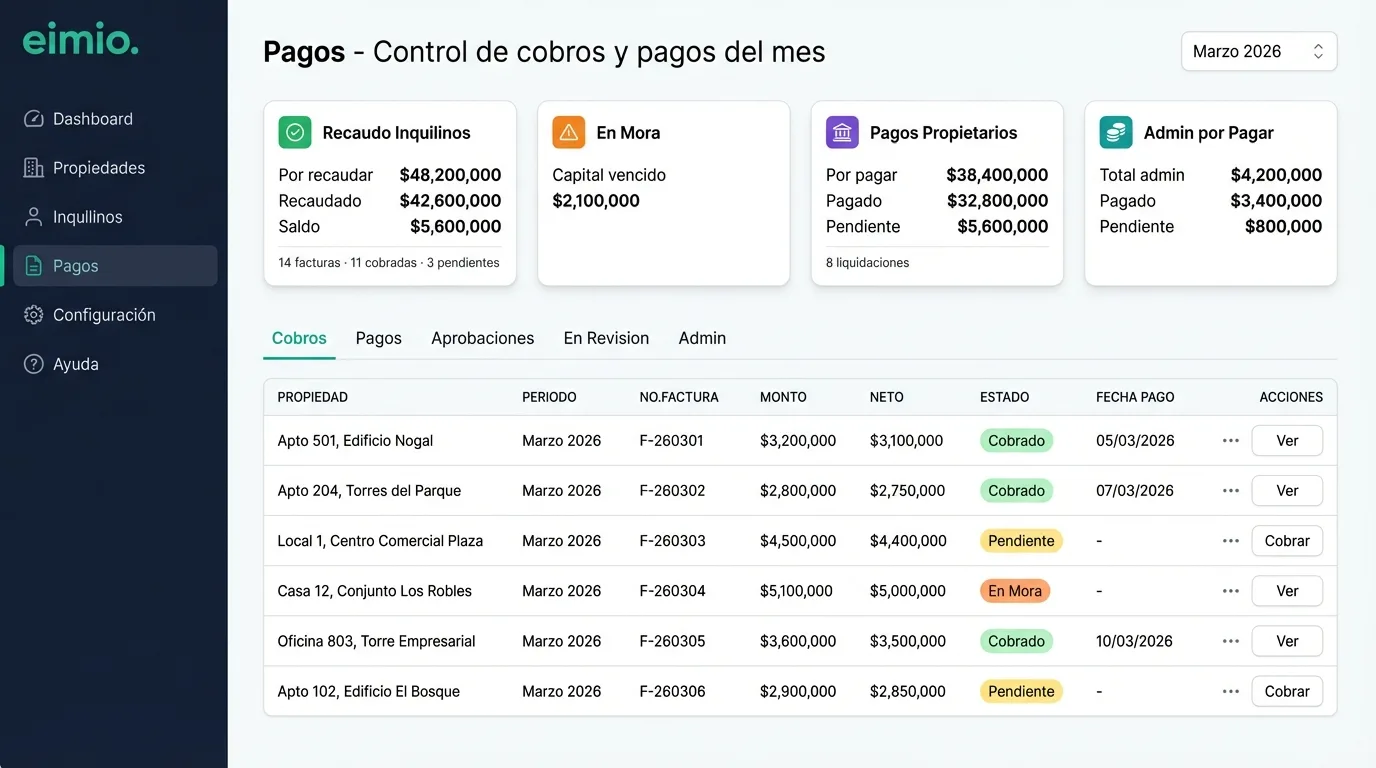Image resolution: width=1376 pixels, height=768 pixels.
Task: Open Configuración via the gear icon
Action: 32,314
